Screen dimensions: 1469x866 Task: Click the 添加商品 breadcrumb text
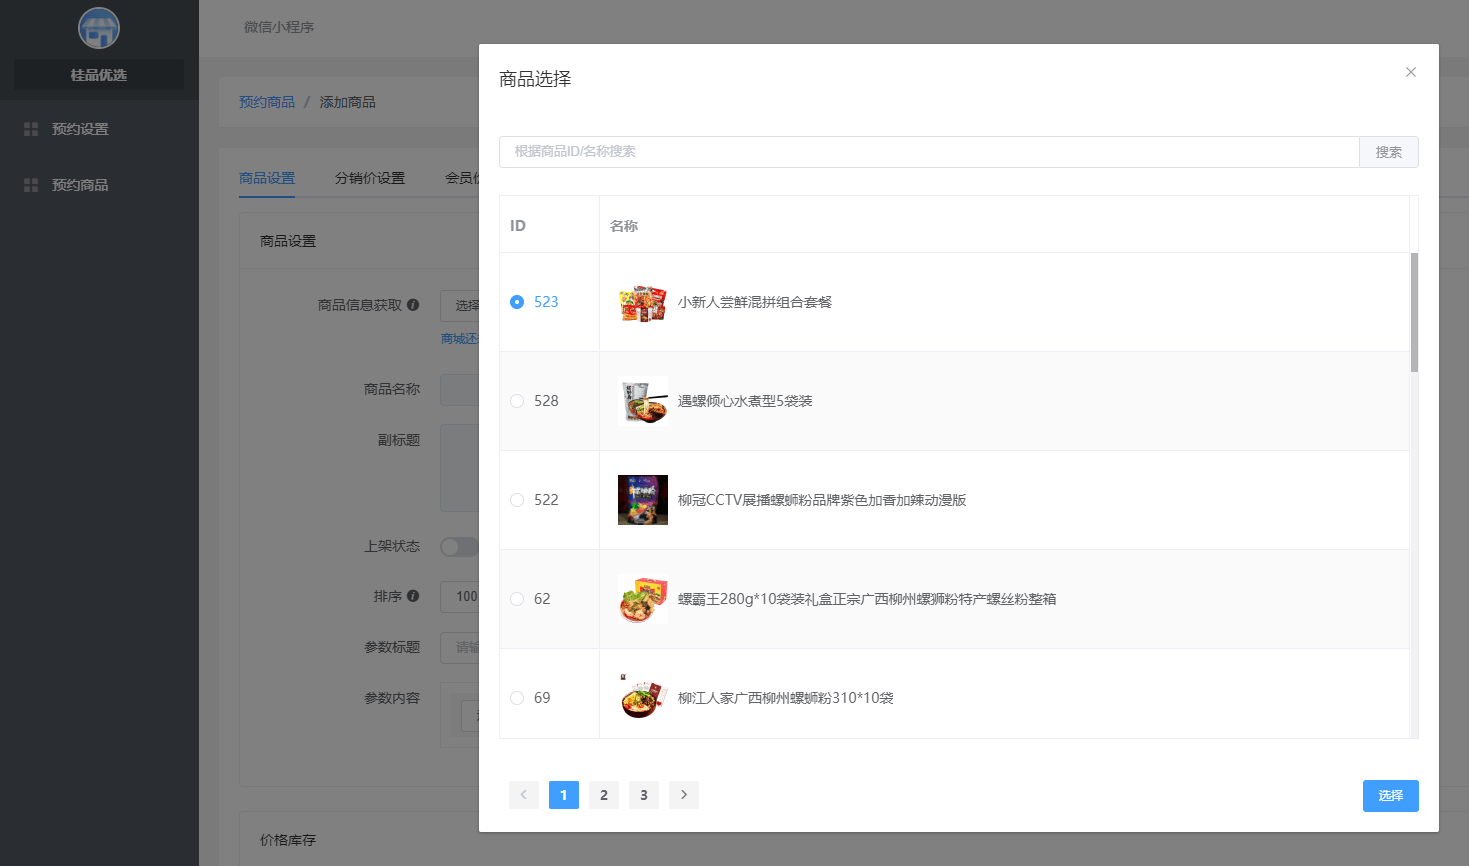coord(348,102)
